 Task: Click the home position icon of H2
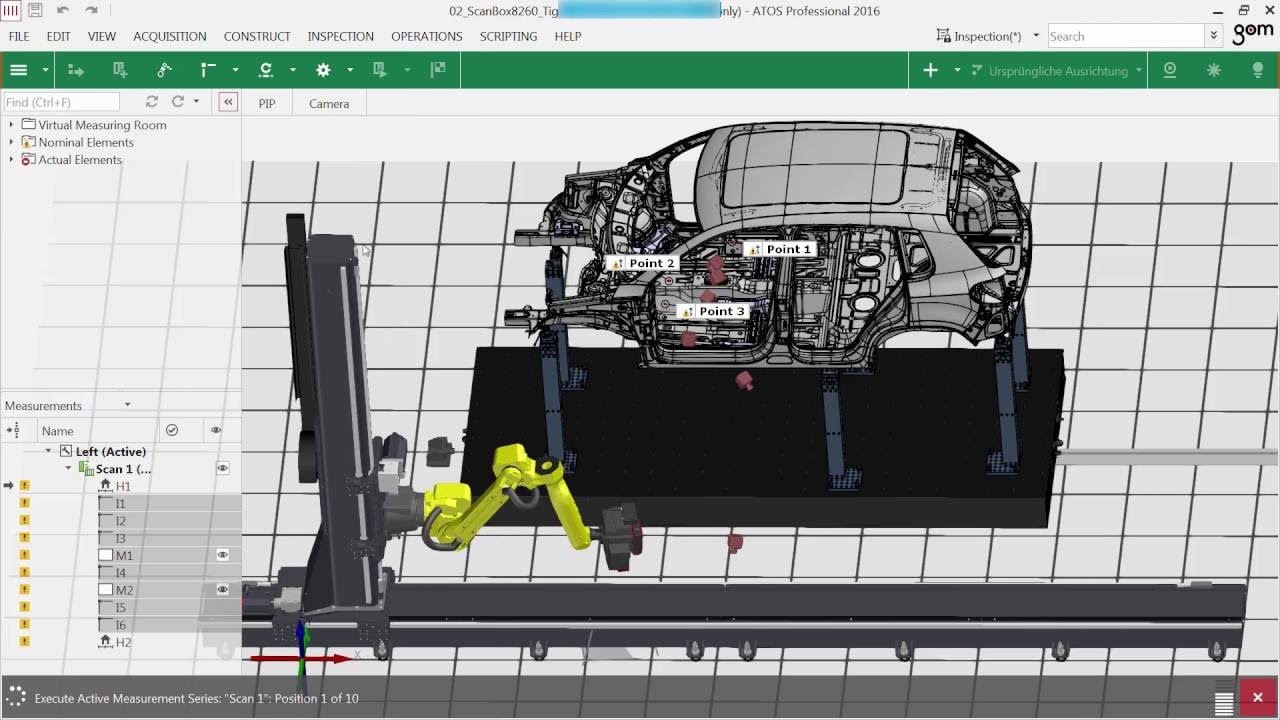[x=105, y=642]
